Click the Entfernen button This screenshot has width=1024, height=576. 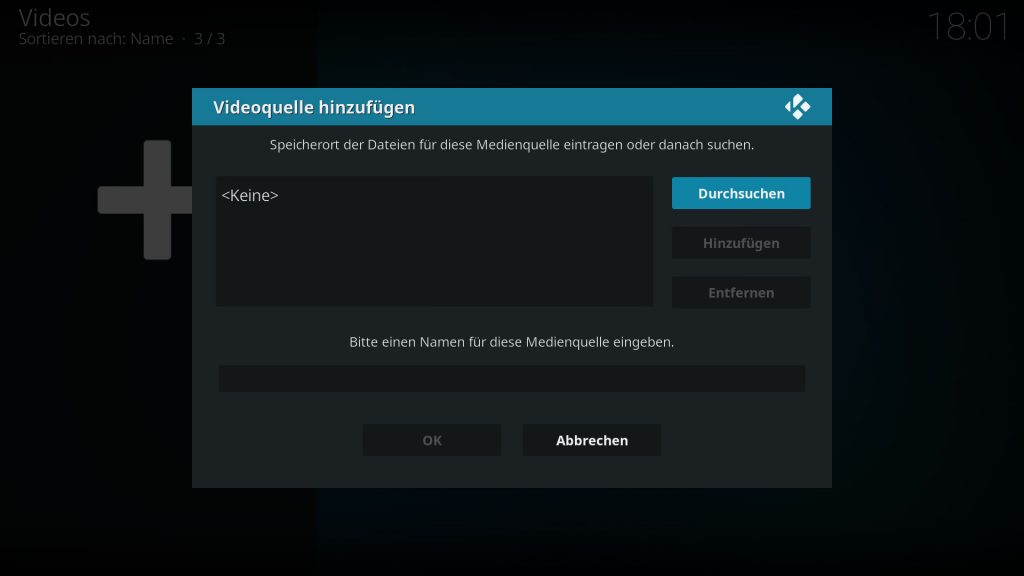point(741,293)
